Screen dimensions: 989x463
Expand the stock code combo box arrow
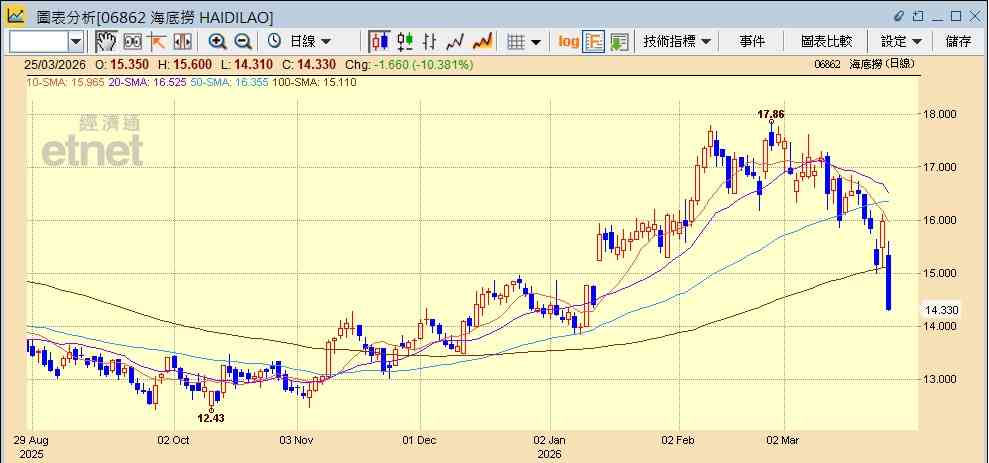[x=76, y=42]
